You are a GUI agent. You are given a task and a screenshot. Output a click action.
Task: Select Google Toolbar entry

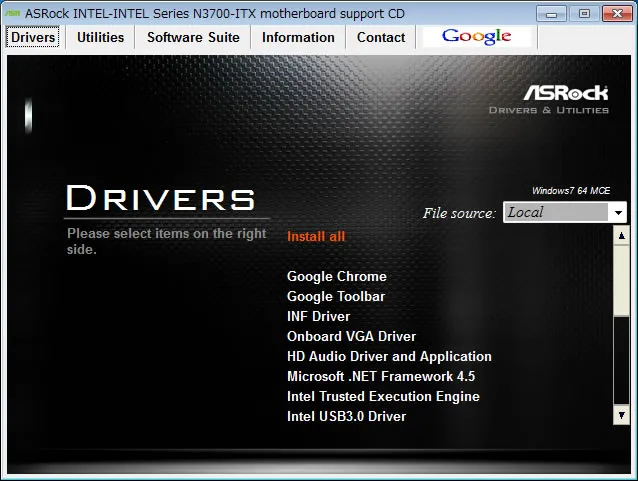pyautogui.click(x=336, y=296)
